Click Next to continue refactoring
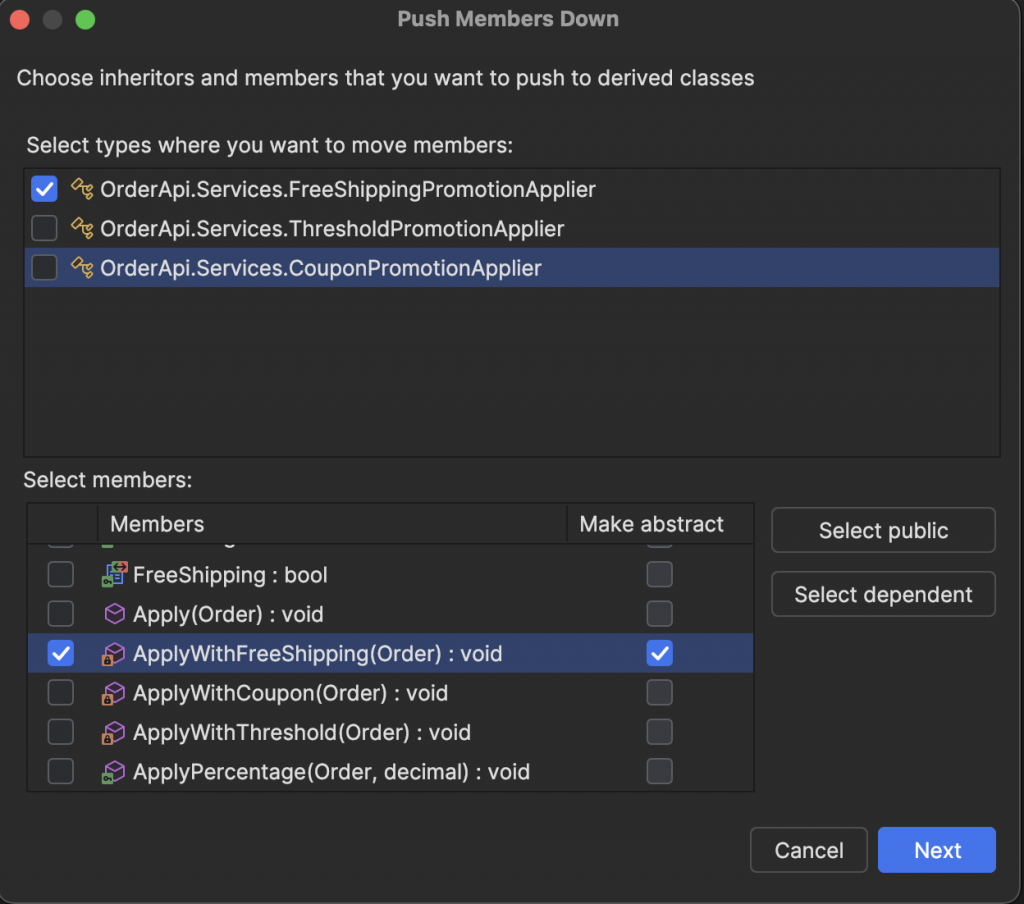 click(936, 850)
